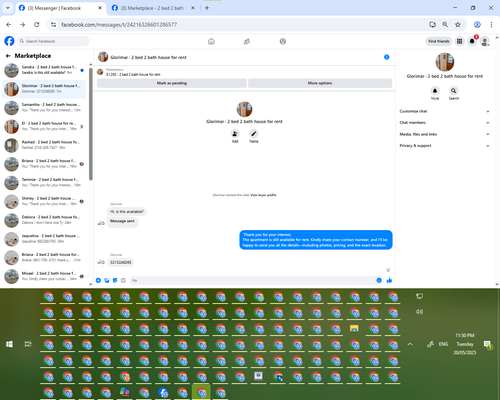Click the page vertical scrollbar on the right
This screenshot has height=400, width=500.
click(497, 160)
